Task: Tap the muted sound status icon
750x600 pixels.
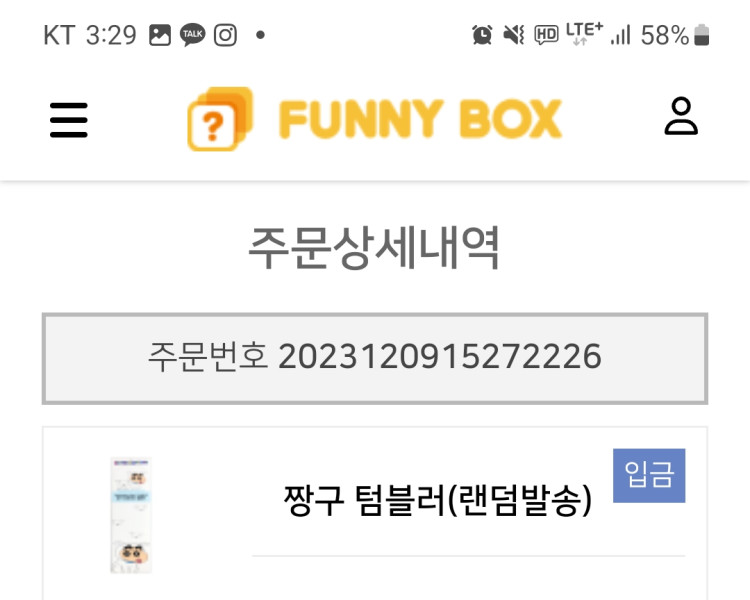Action: click(514, 35)
